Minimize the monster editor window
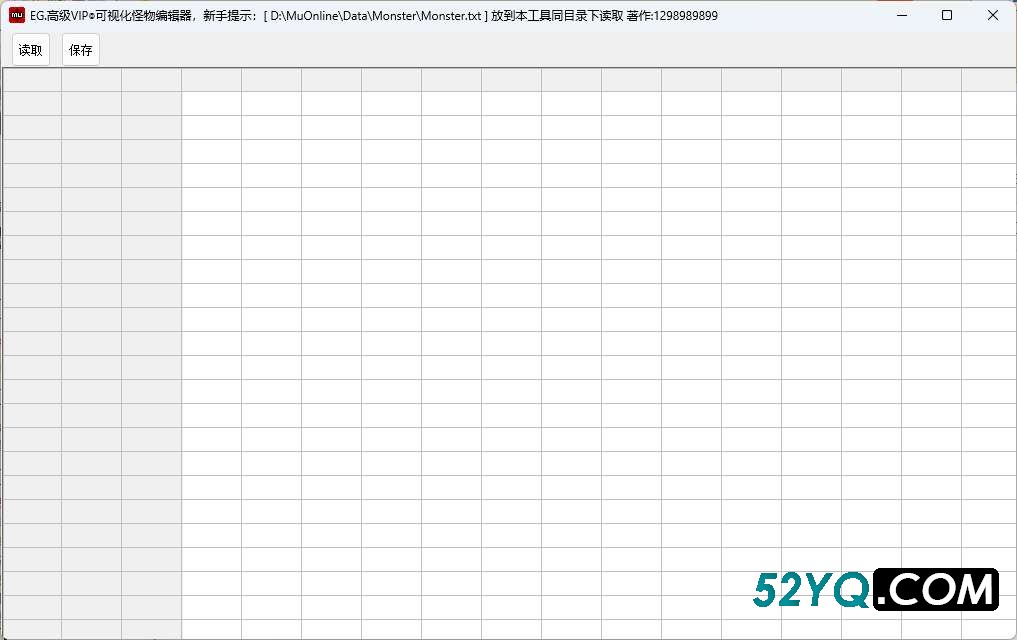 (x=902, y=15)
